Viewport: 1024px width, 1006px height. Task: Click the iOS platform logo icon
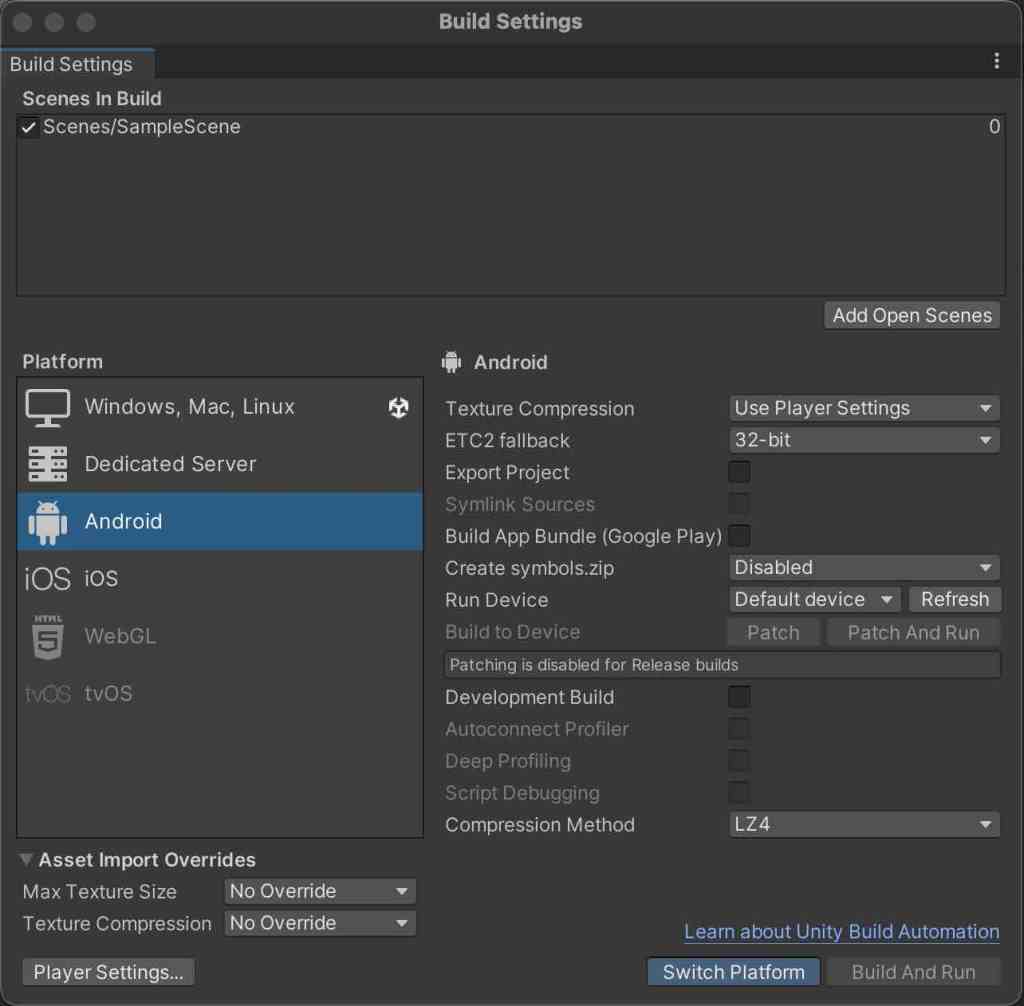click(x=47, y=579)
